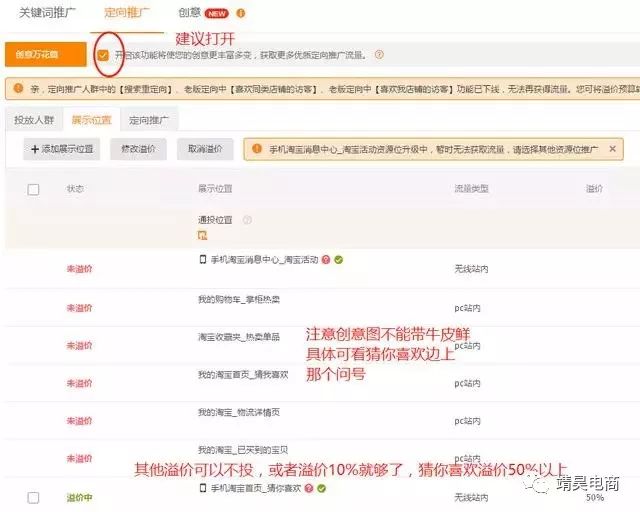Click the 展示位置 column header
This screenshot has height=512, width=640.
click(215, 189)
